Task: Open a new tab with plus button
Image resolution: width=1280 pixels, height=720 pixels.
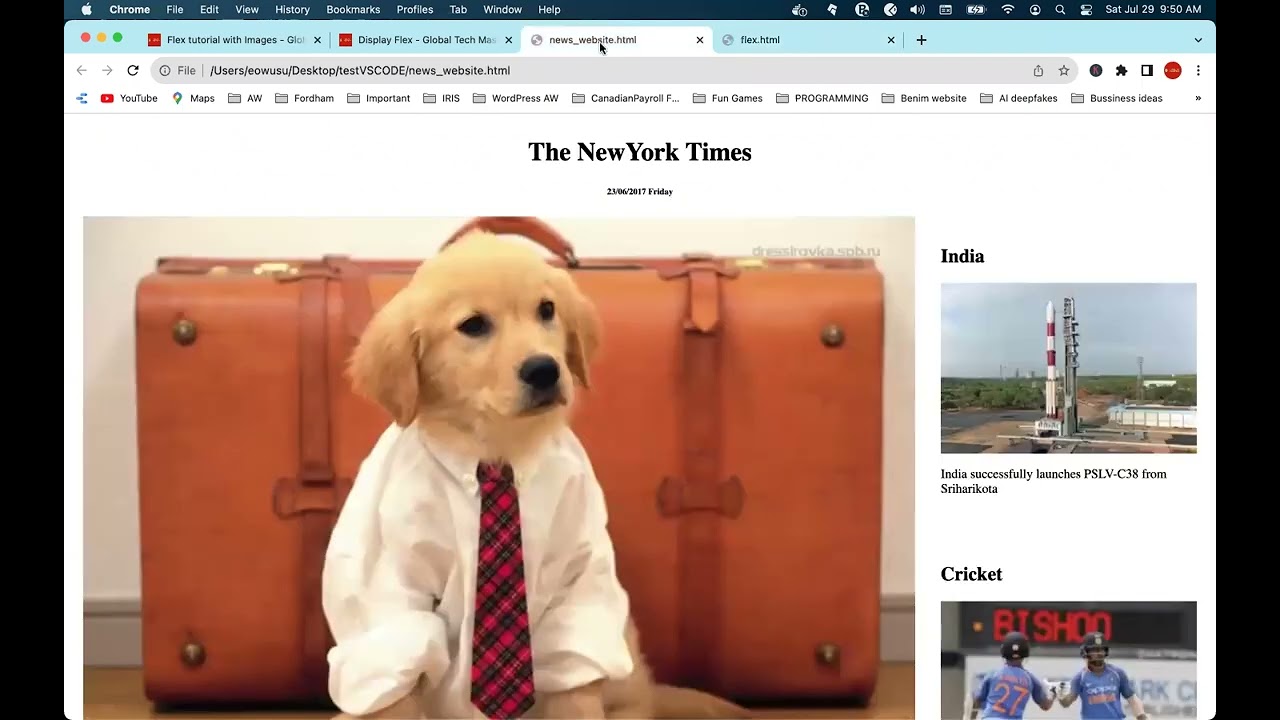Action: [x=921, y=40]
